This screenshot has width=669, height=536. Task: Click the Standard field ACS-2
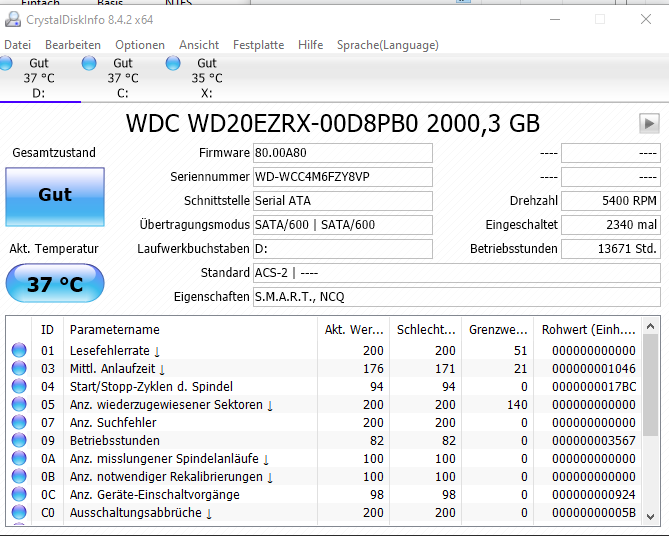[457, 273]
